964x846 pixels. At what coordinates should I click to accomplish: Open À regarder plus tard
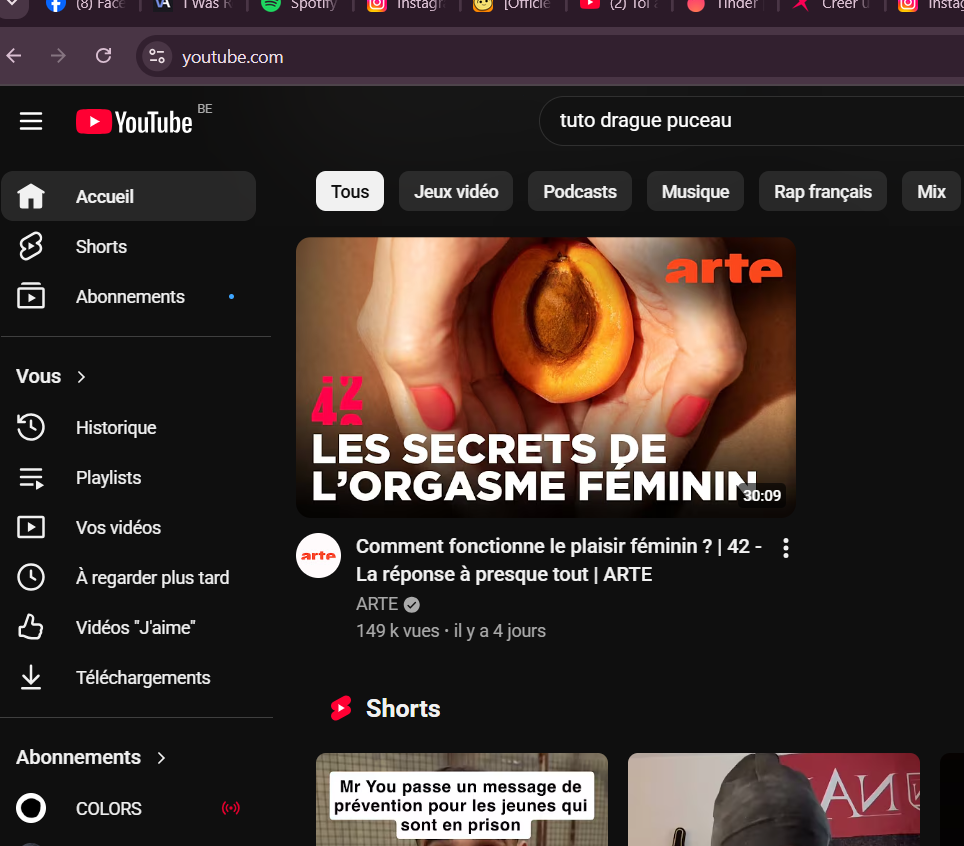(152, 578)
